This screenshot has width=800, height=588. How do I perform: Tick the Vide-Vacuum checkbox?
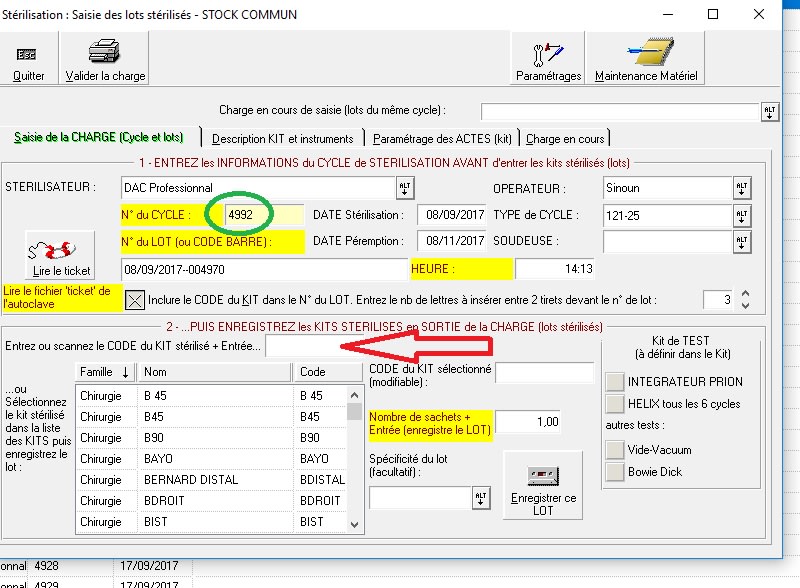pos(615,450)
